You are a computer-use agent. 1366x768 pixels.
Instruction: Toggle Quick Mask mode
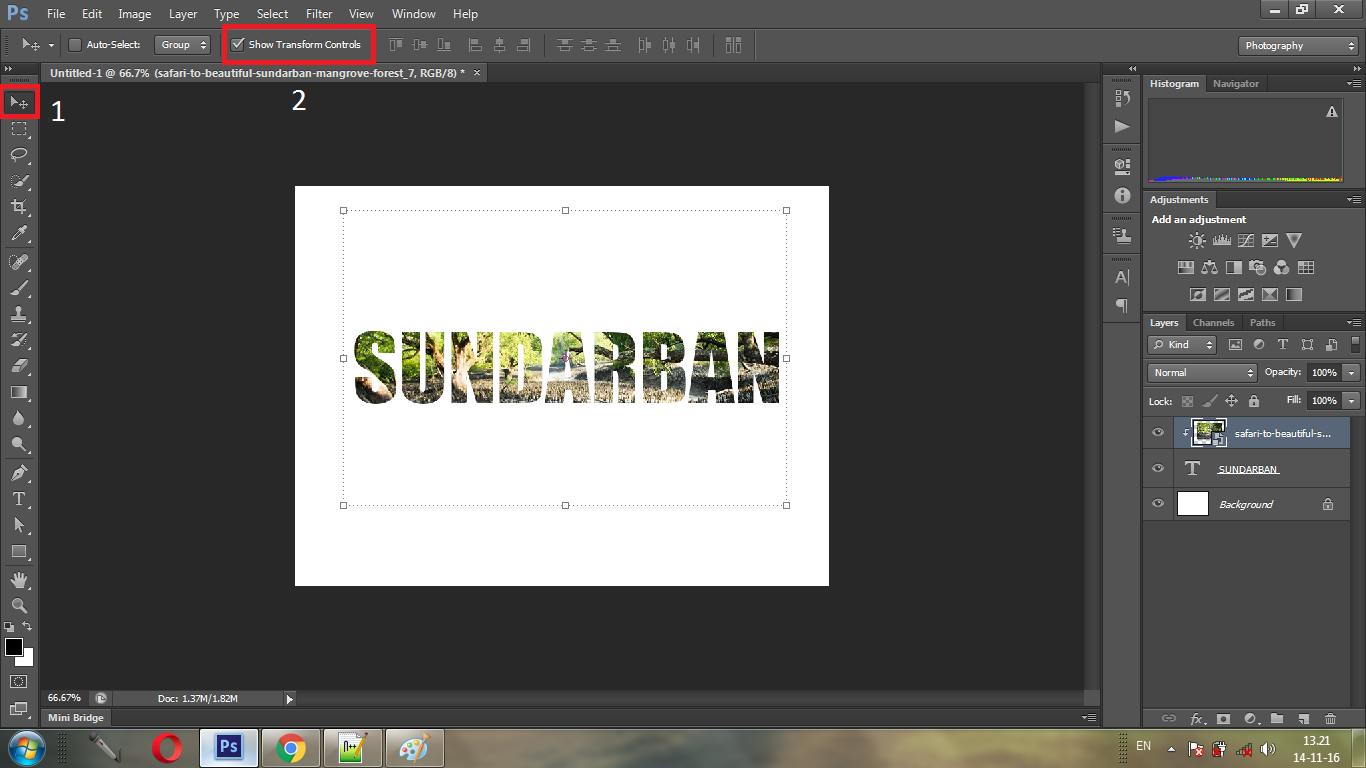coord(19,681)
